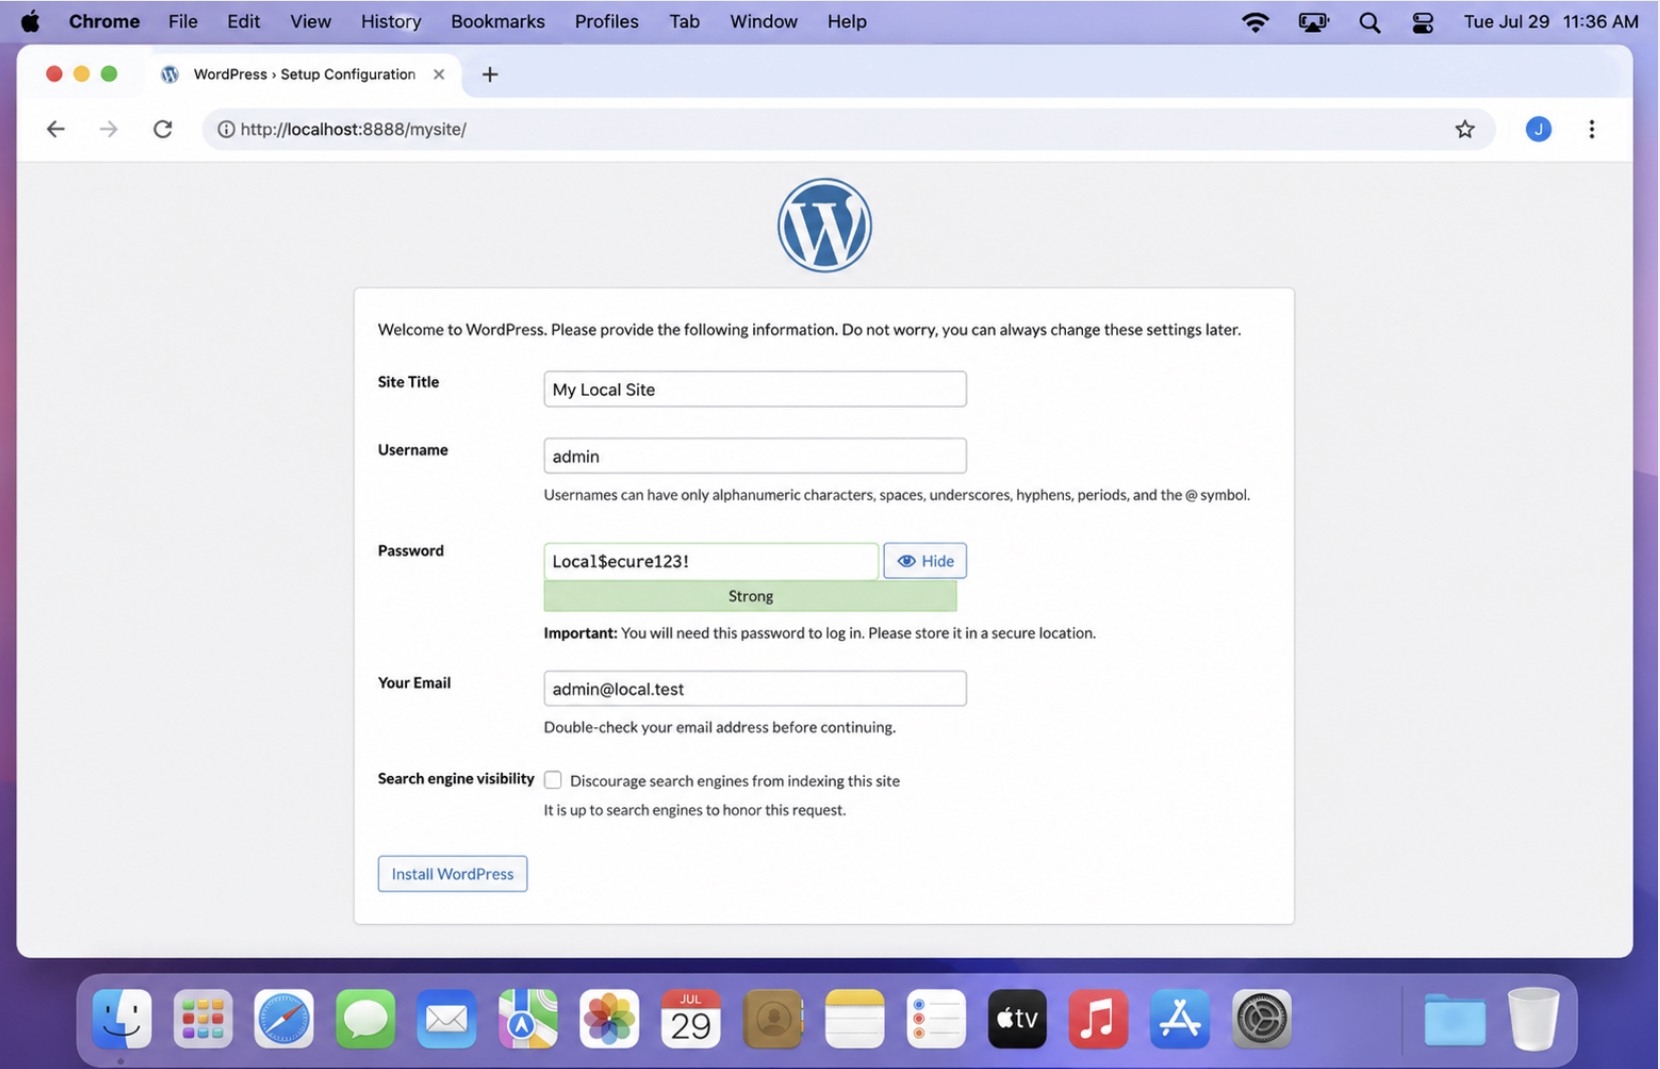Click the 'Search engine visibility' label
Screen dimensions: 1660x1069
pos(456,779)
